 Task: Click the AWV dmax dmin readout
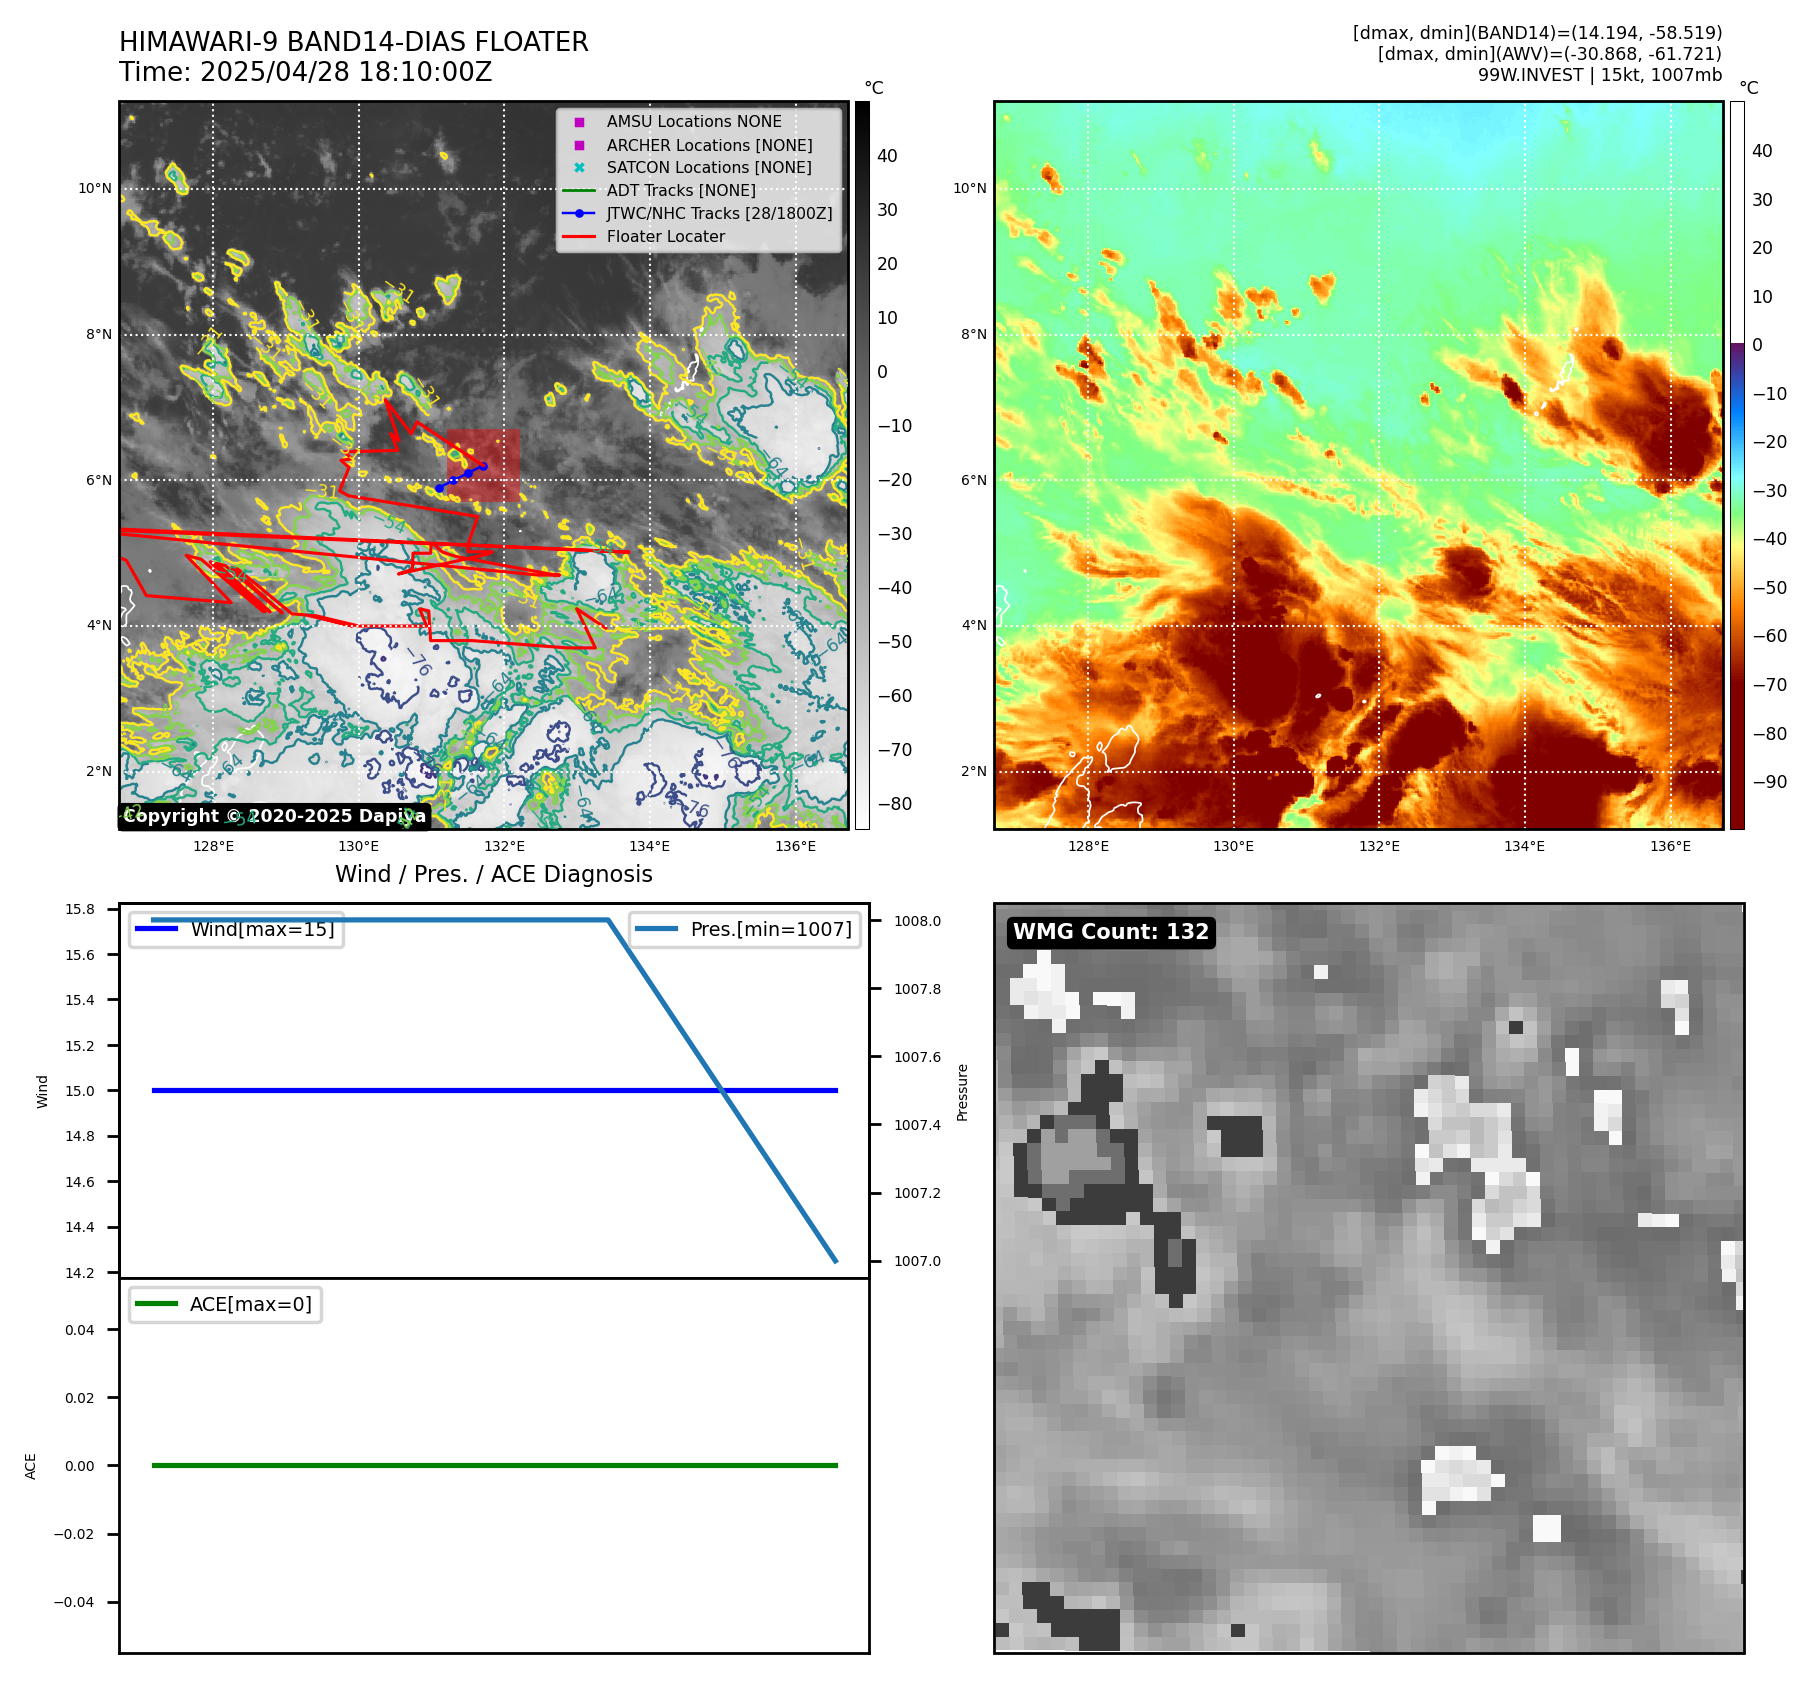1549,54
